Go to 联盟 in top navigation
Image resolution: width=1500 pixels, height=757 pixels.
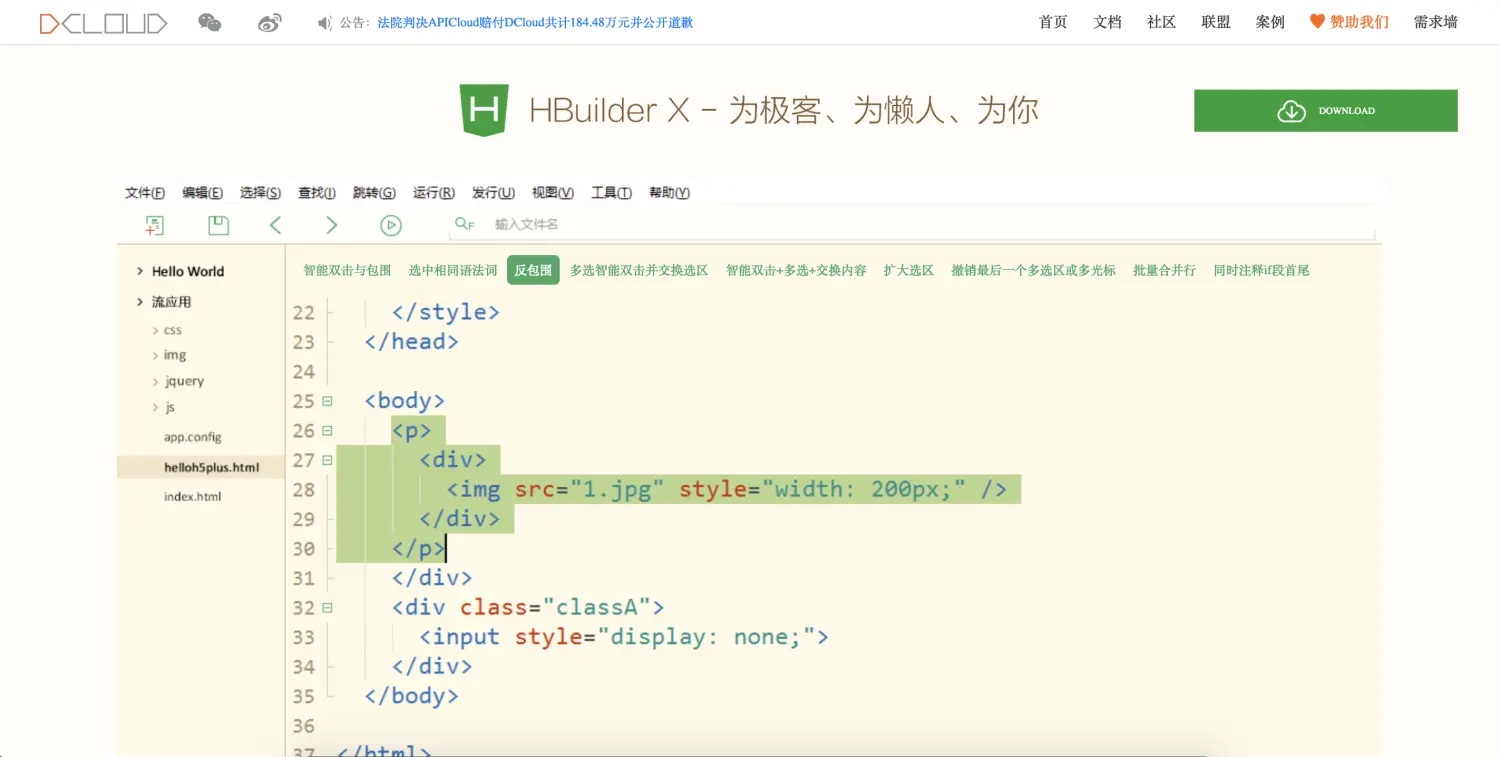point(1216,22)
